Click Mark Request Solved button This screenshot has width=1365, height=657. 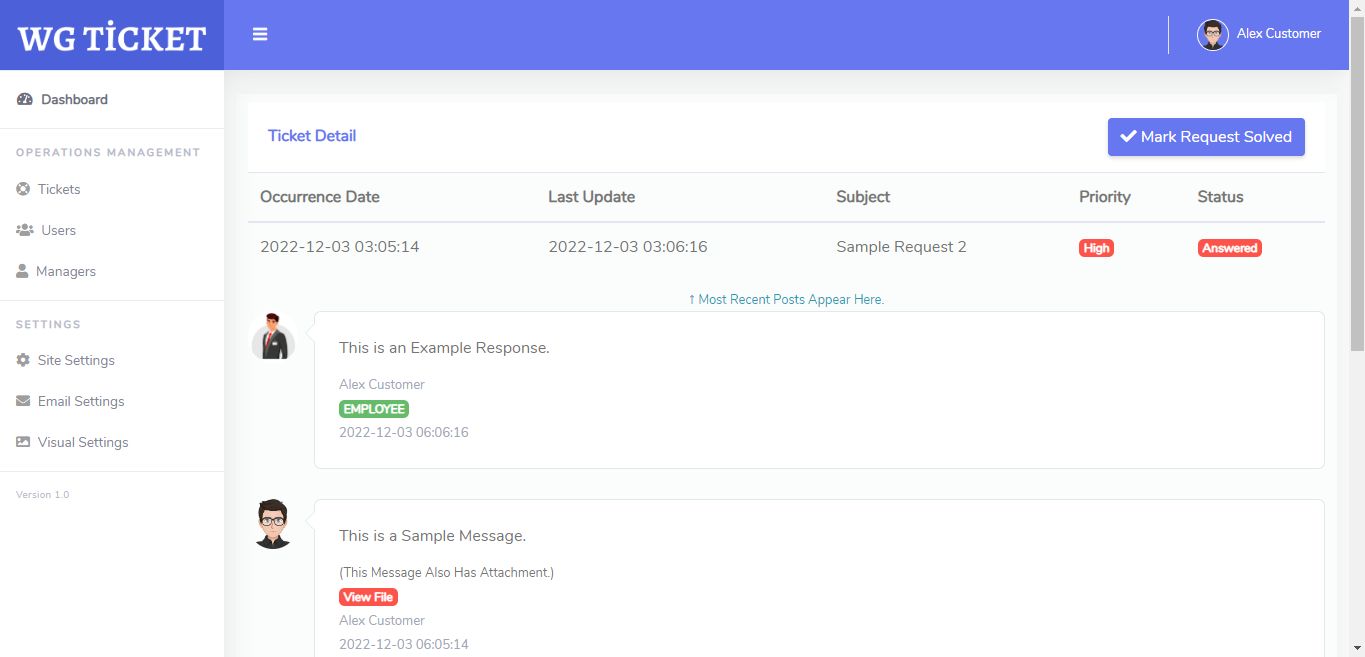pos(1206,137)
